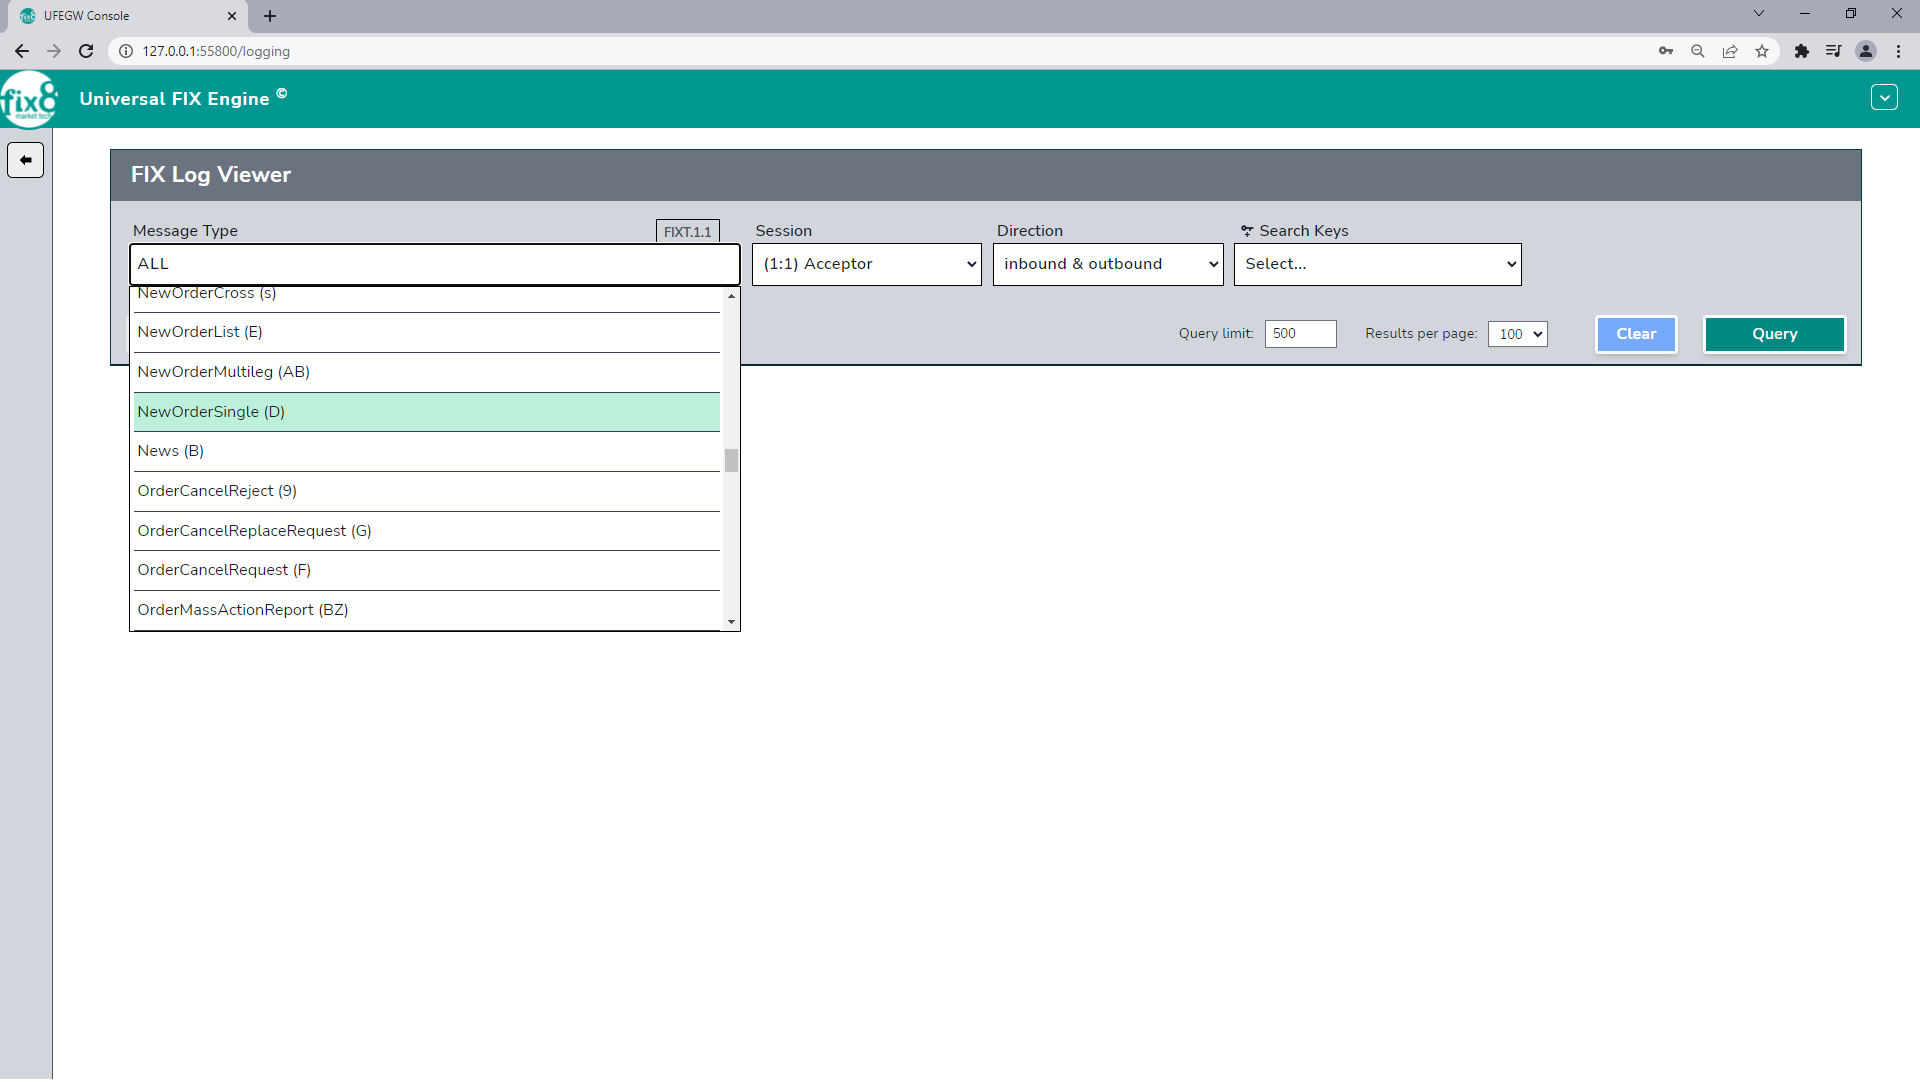This screenshot has width=1920, height=1082.
Task: Click the Universal FIX Engine title
Action: (x=174, y=99)
